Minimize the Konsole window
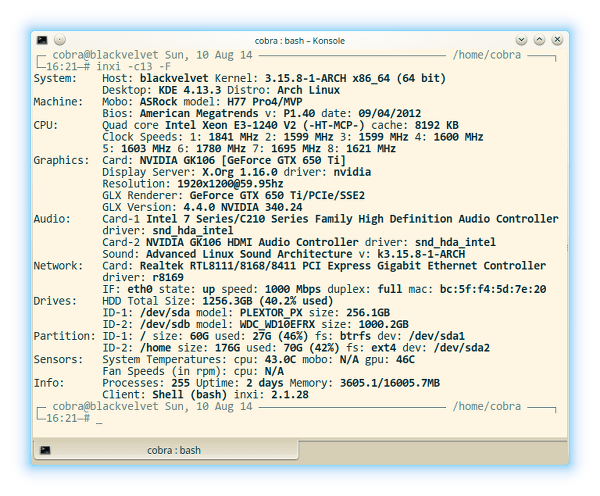Viewport: 600px width, 496px height. 521,40
